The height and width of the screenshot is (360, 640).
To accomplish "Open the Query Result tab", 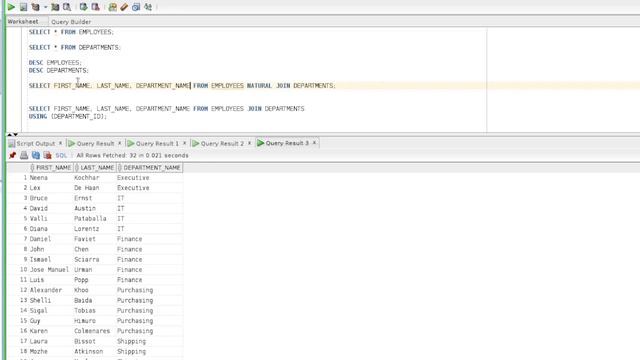I will tap(95, 143).
